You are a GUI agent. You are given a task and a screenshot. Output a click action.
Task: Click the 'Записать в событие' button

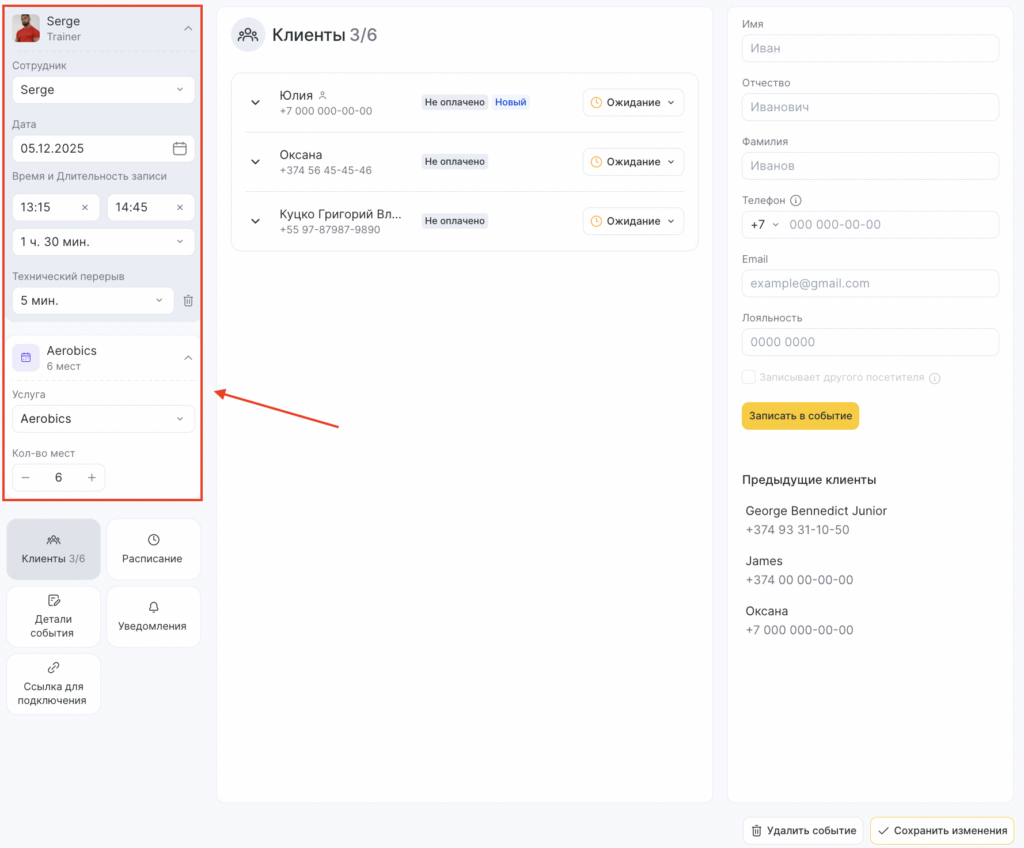click(800, 416)
